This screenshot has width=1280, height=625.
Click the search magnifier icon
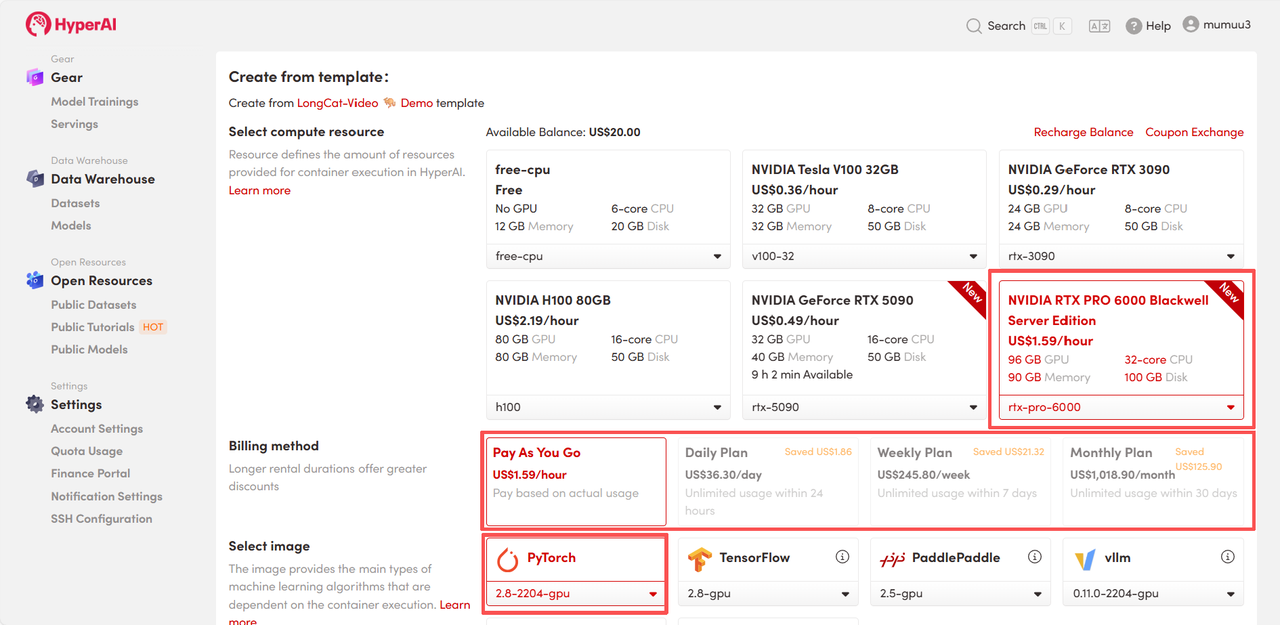click(974, 26)
